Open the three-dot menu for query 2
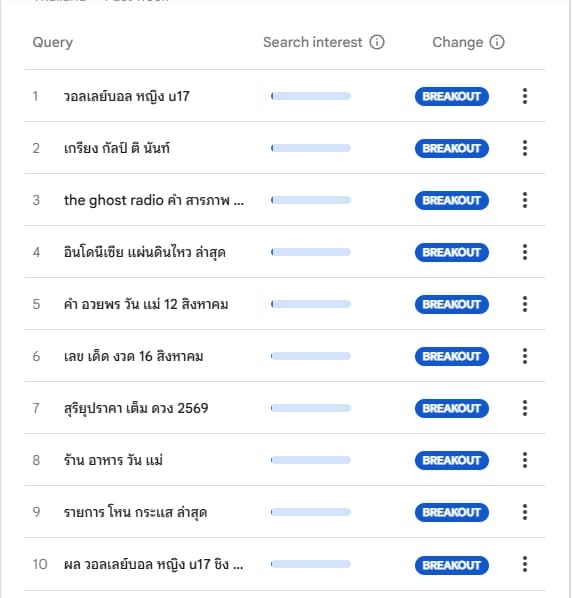This screenshot has width=572, height=598. click(525, 148)
